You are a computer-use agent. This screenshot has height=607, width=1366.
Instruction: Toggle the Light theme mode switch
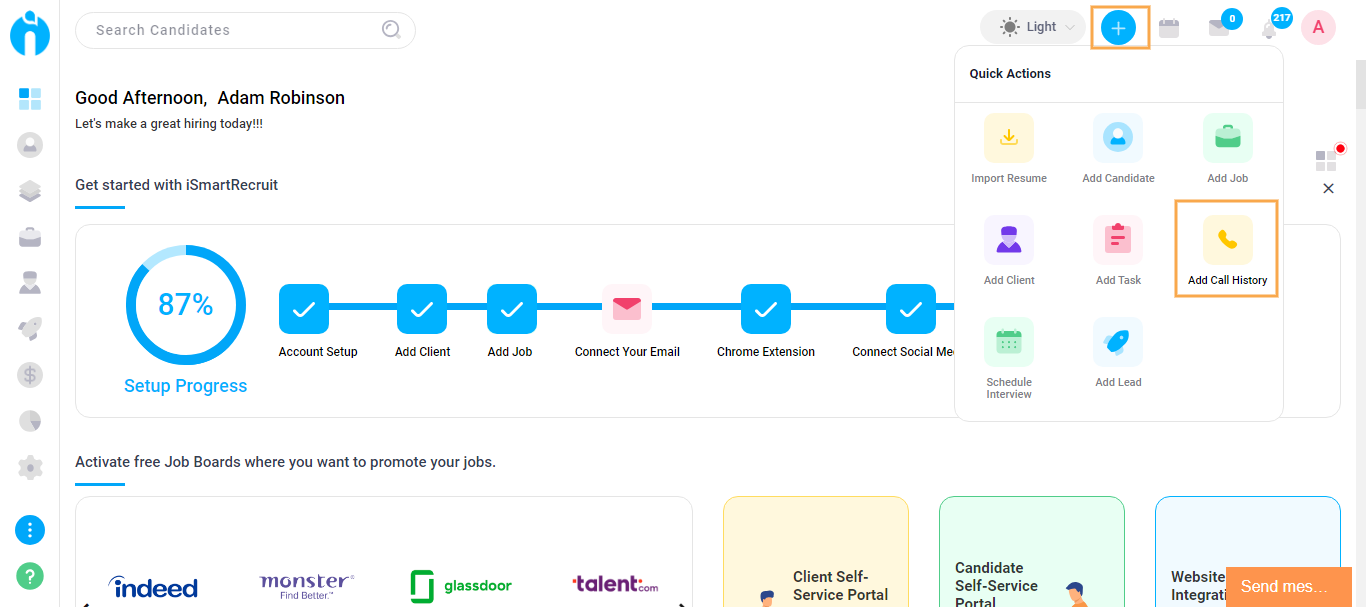[1032, 27]
